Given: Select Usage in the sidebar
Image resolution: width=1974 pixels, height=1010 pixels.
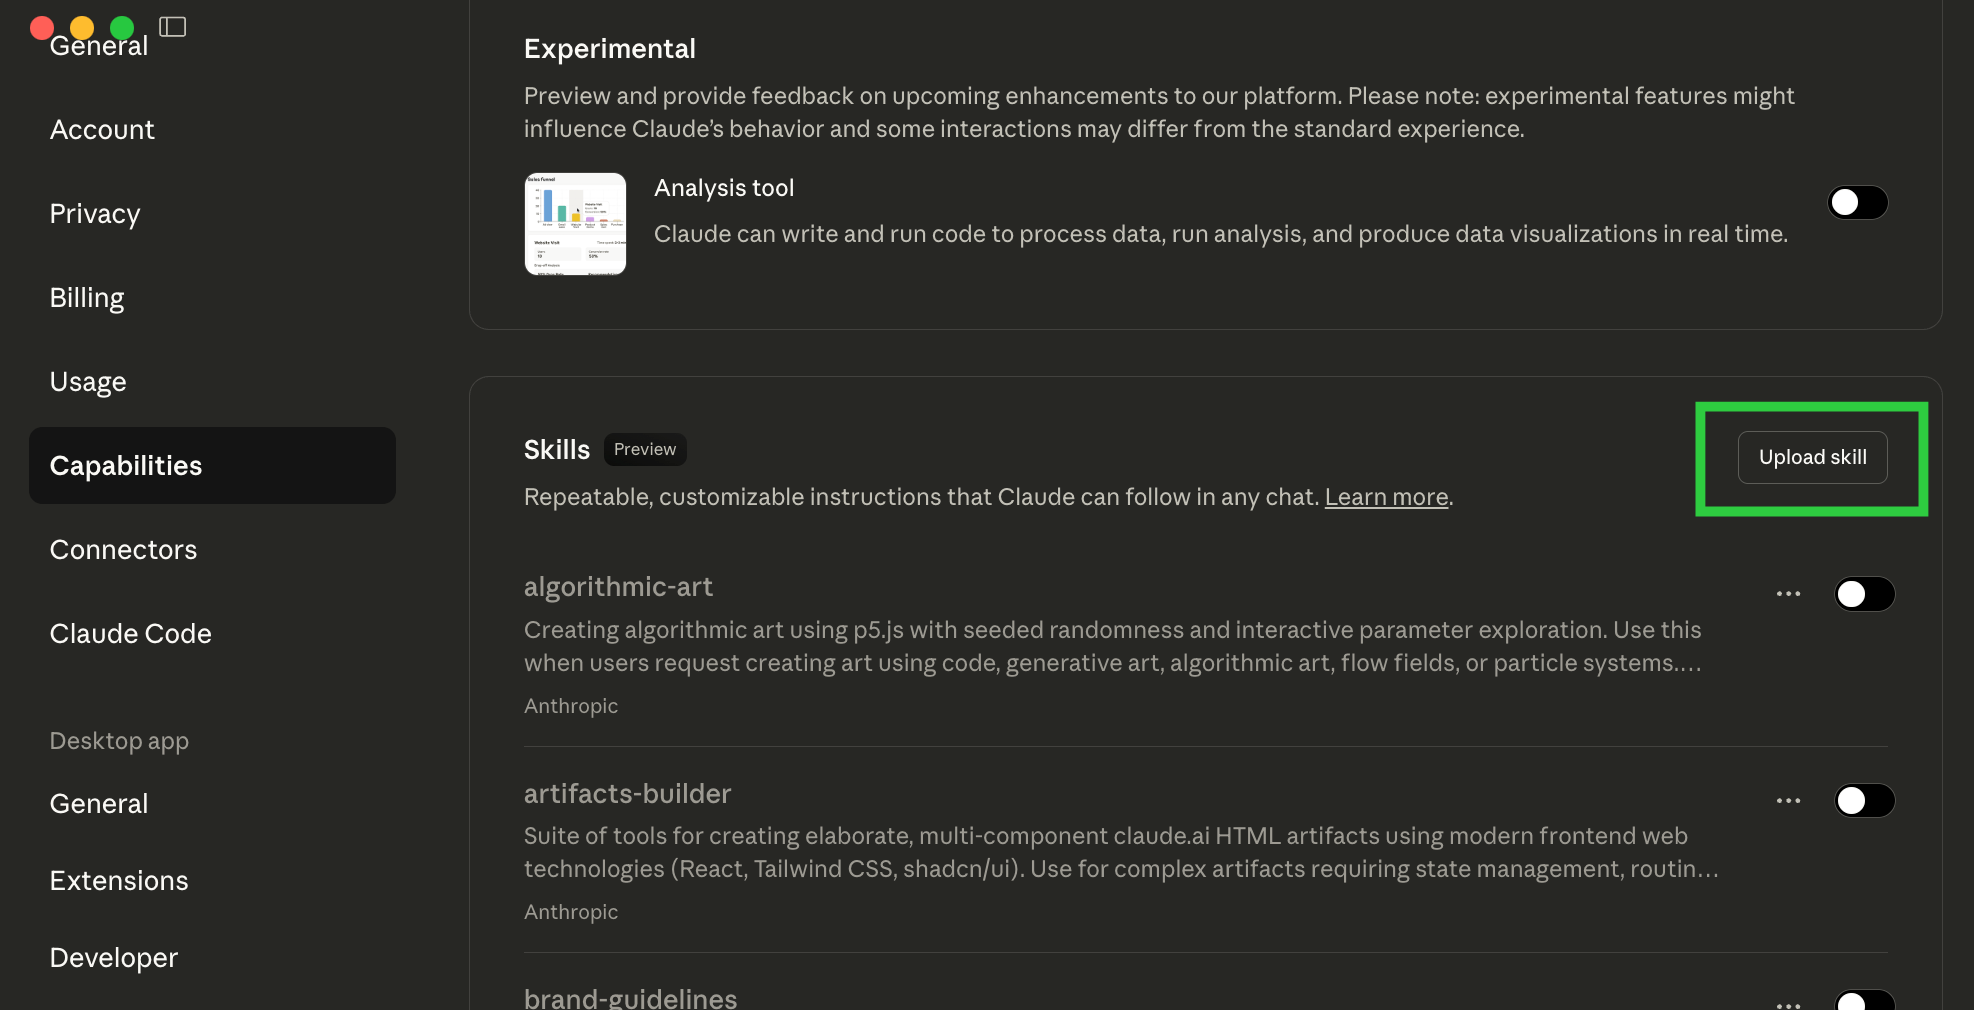Looking at the screenshot, I should (x=88, y=382).
